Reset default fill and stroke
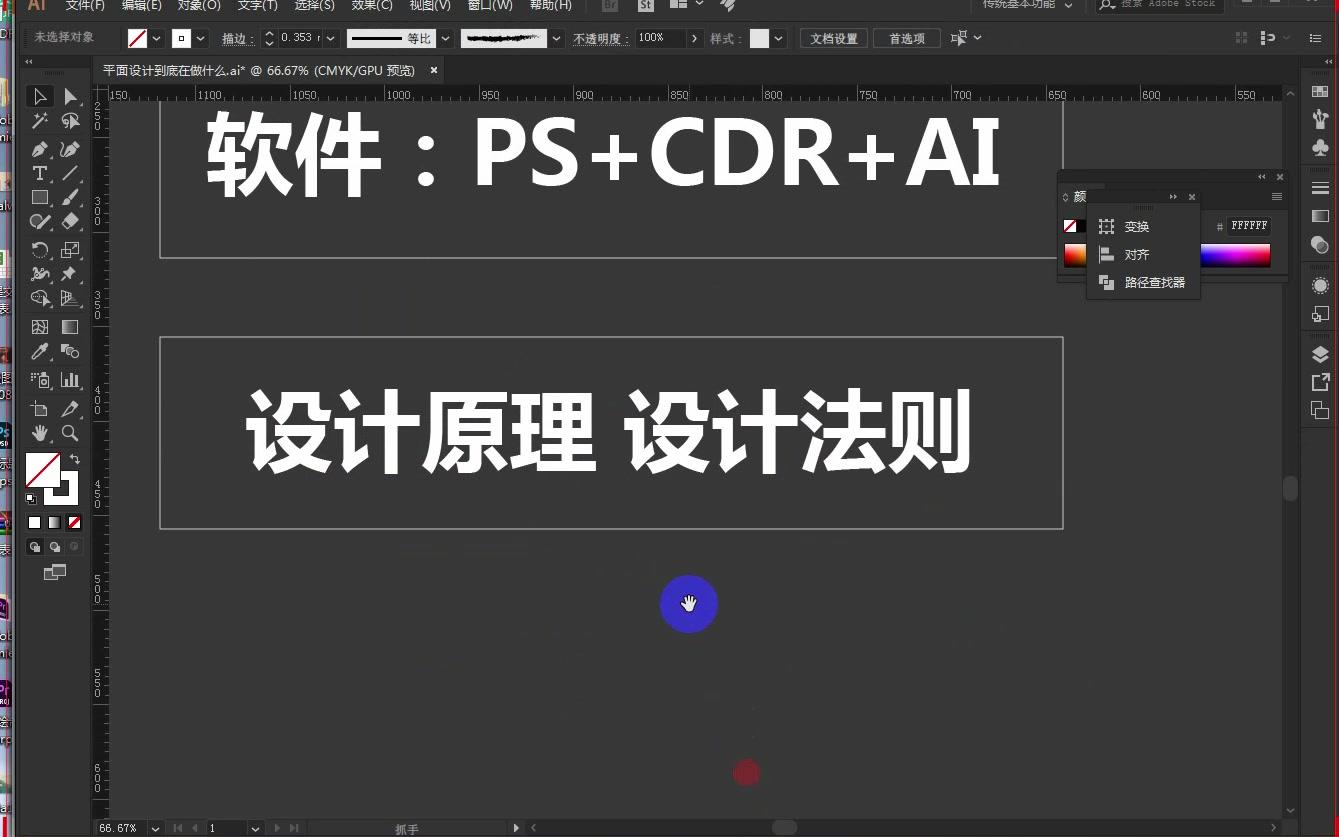This screenshot has height=837, width=1339. click(x=31, y=498)
